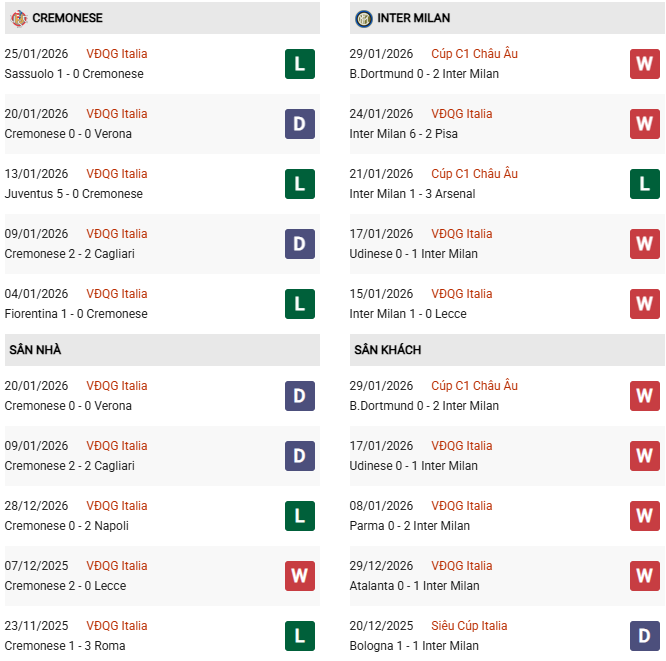Select the SÂN NHÀ section header
Image resolution: width=666 pixels, height=661 pixels.
(x=33, y=350)
